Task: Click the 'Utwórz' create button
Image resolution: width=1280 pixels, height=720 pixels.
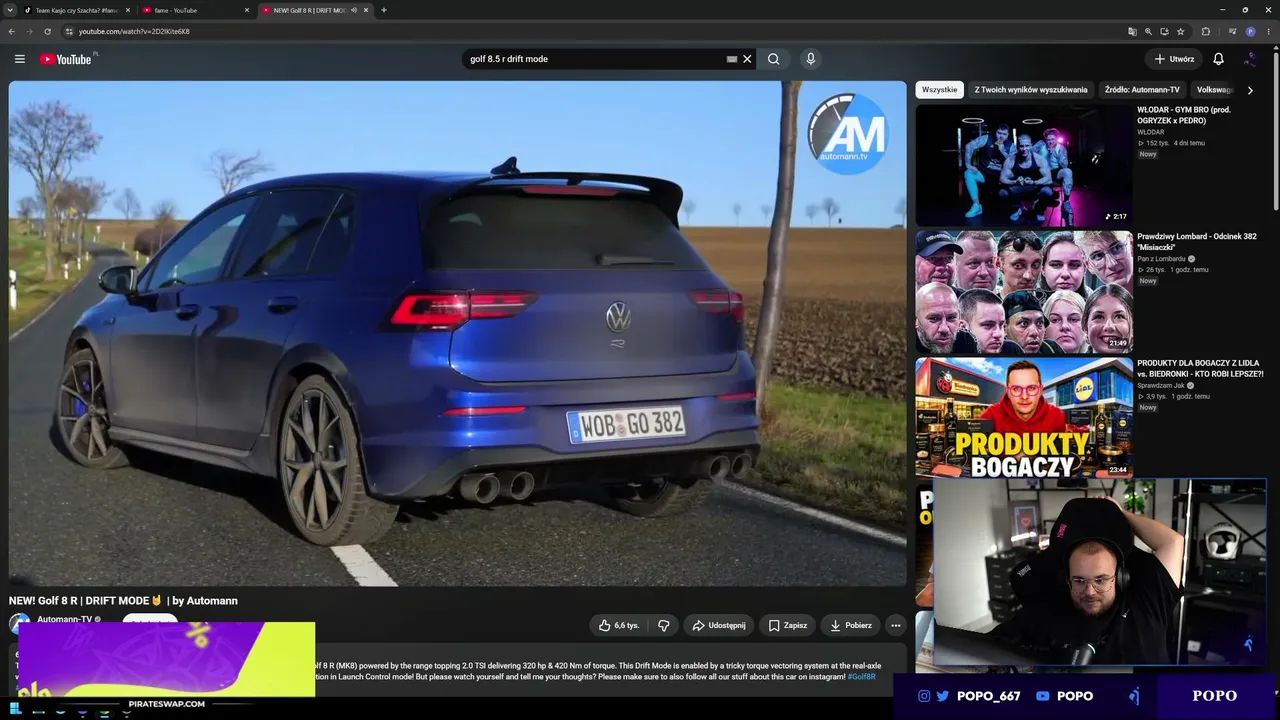Action: pyautogui.click(x=1174, y=59)
